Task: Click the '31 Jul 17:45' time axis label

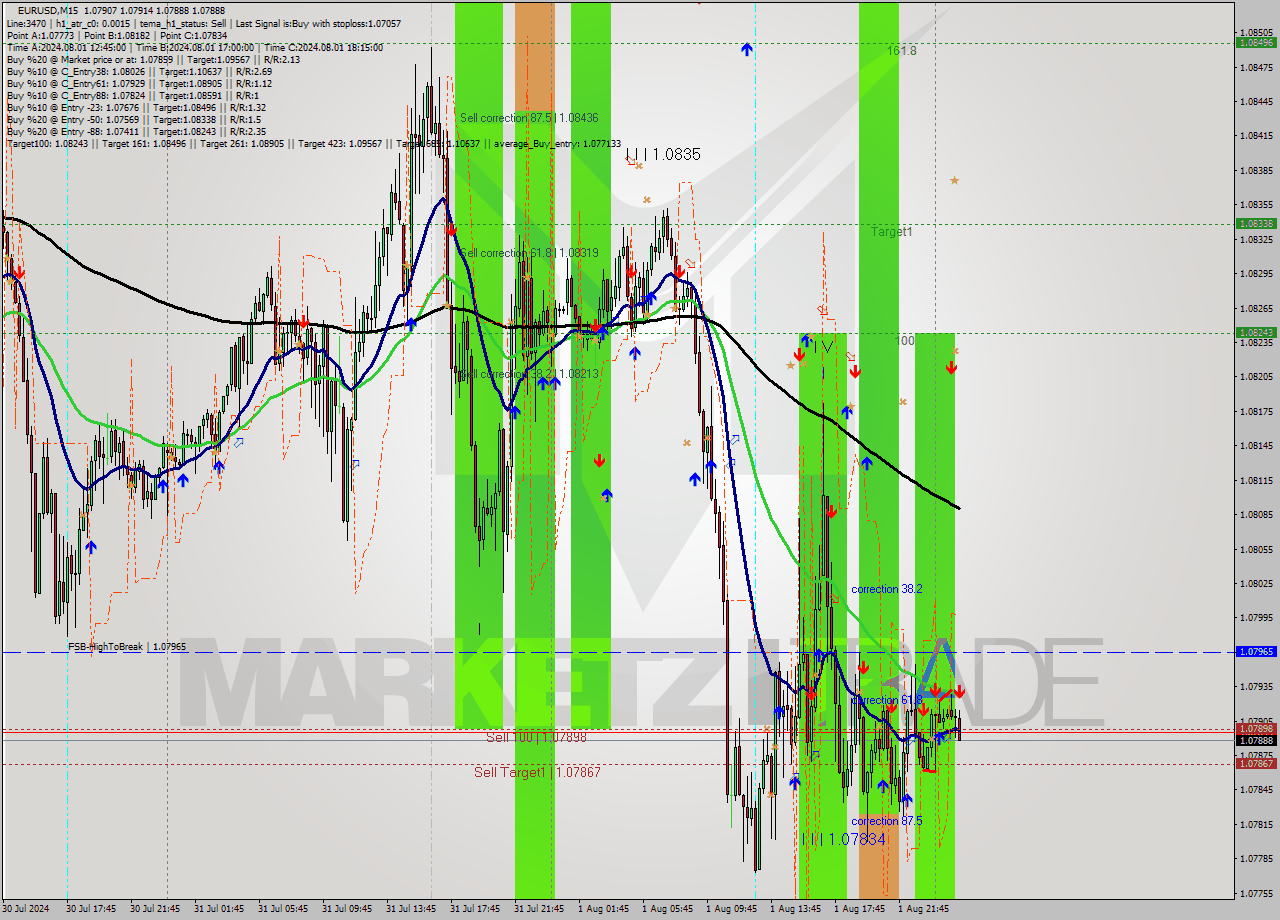Action: pyautogui.click(x=475, y=909)
